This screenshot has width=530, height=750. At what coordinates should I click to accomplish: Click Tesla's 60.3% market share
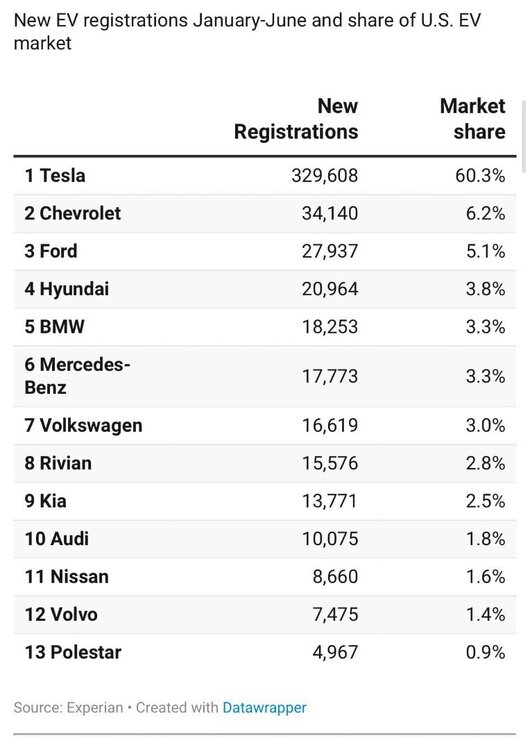tap(480, 176)
